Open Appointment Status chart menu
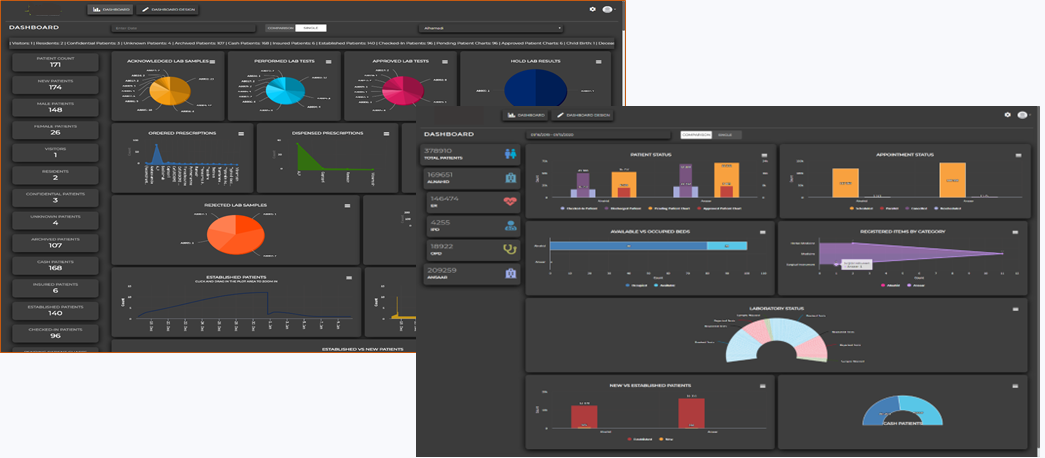Screen dimensions: 1045x458 tap(1018, 155)
